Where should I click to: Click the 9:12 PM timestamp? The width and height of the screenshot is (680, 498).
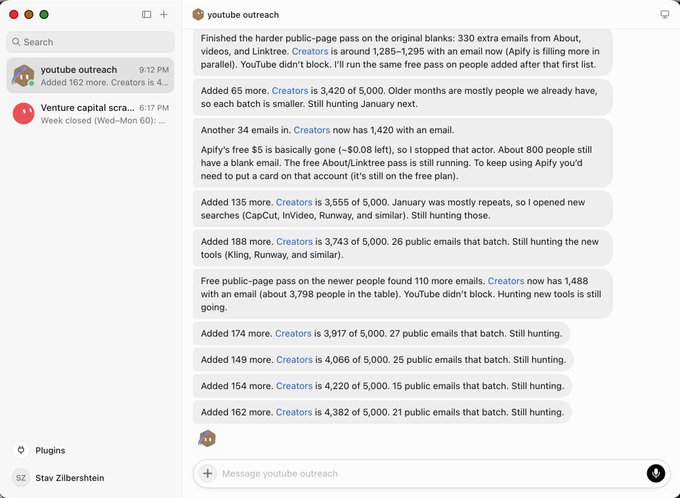click(x=154, y=70)
